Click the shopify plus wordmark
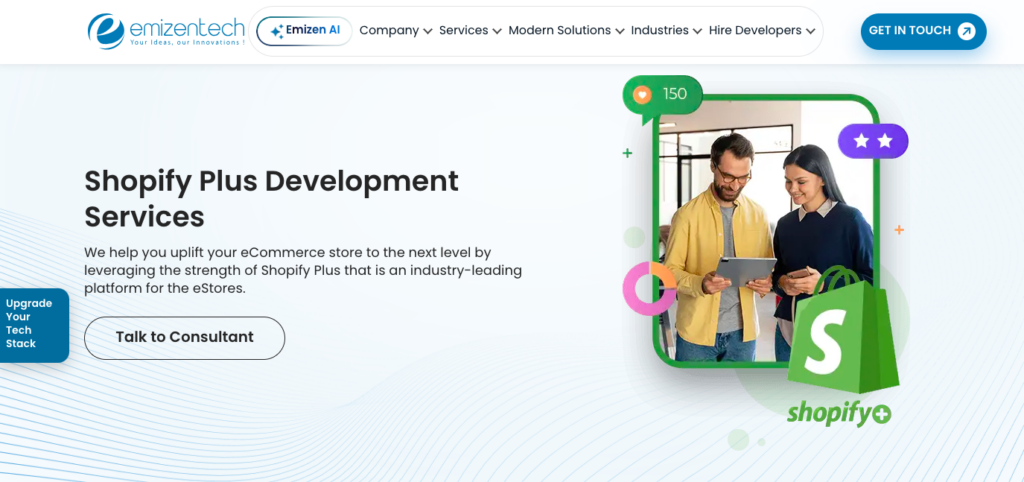This screenshot has height=482, width=1024. pyautogui.click(x=839, y=413)
